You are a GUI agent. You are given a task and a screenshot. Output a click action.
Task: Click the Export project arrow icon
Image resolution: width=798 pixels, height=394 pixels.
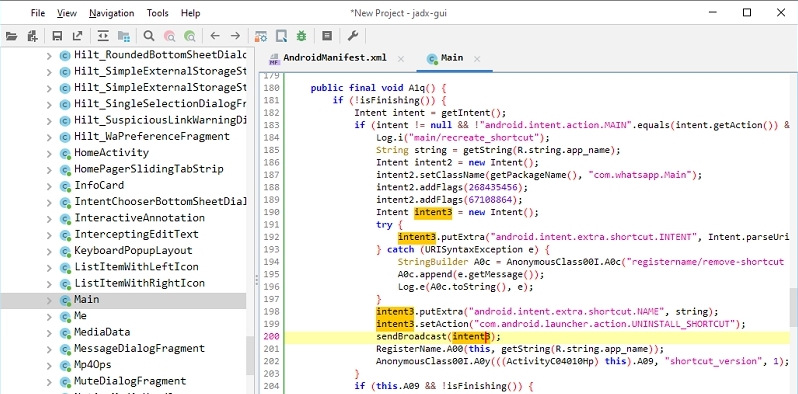(x=77, y=36)
